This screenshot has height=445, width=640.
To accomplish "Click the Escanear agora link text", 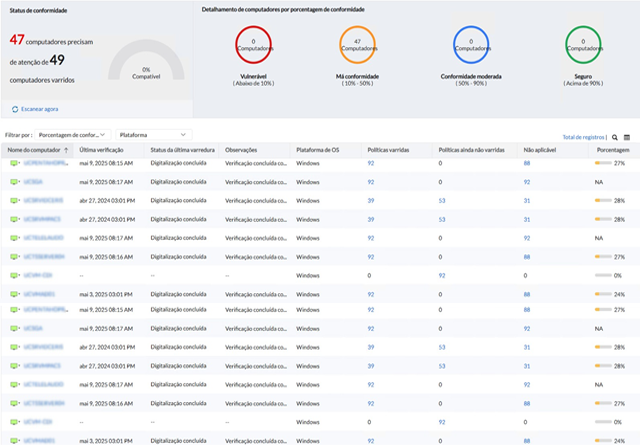I will [40, 108].
